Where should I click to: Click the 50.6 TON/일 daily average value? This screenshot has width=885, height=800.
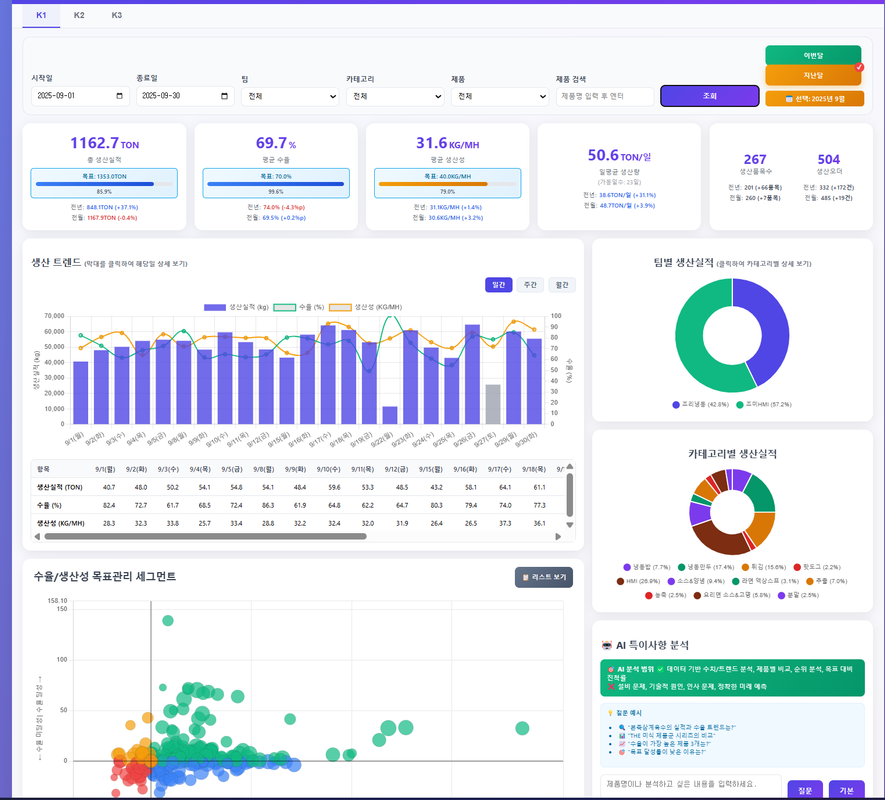coord(619,155)
